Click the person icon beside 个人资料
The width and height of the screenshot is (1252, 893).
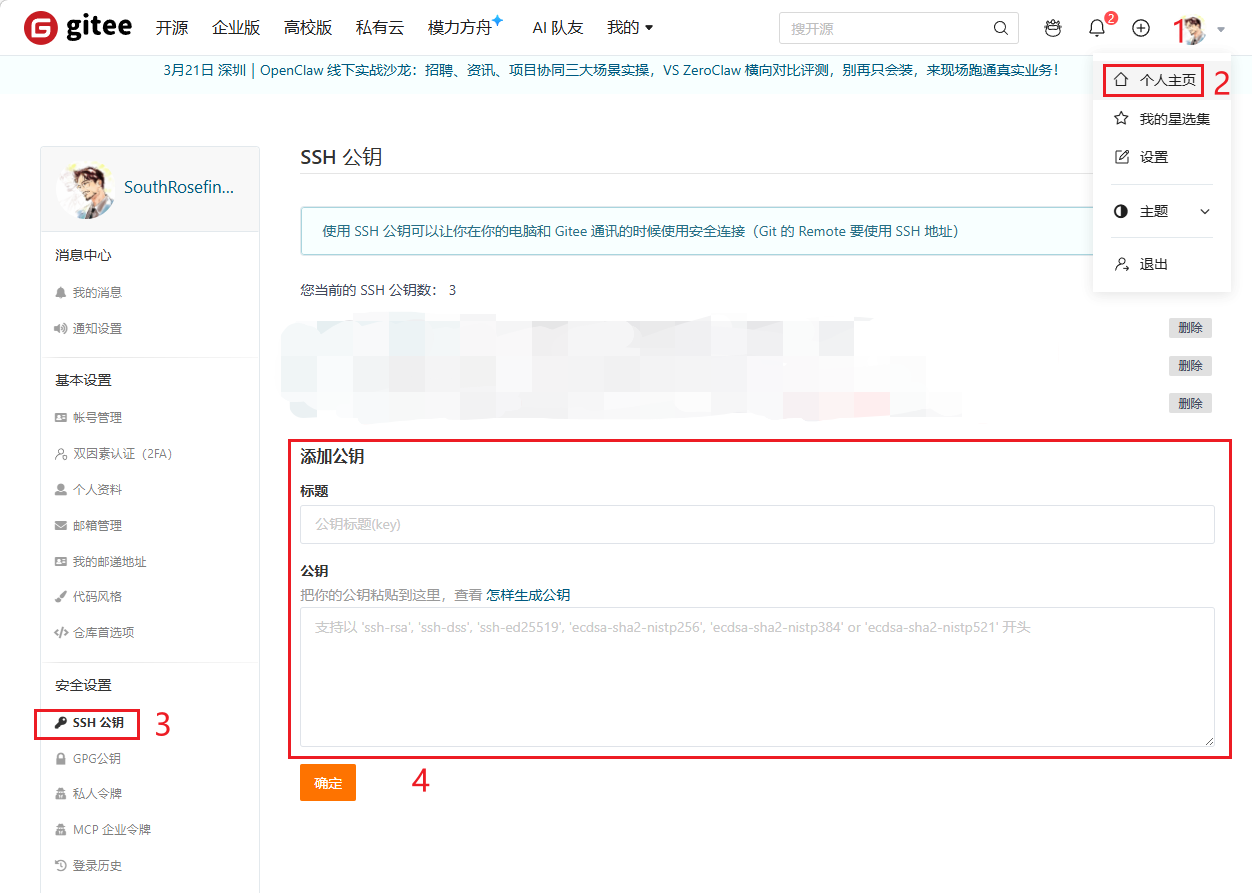61,490
